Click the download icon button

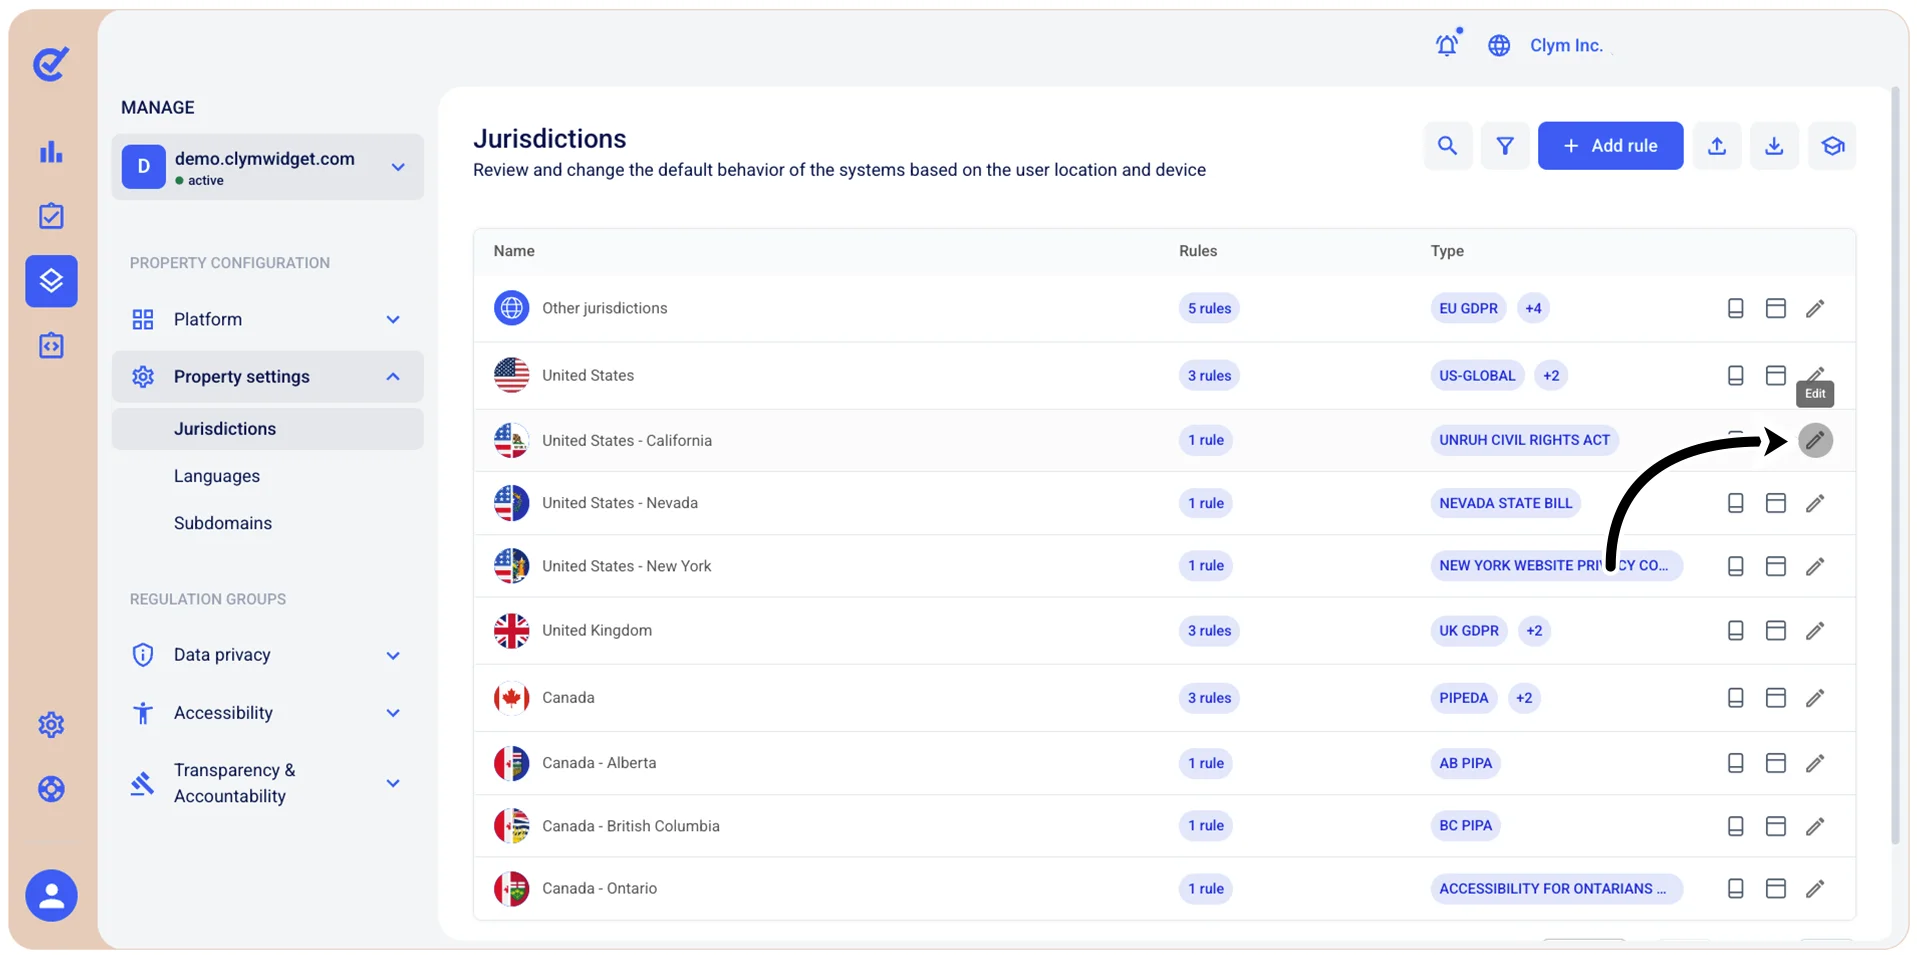(1774, 146)
